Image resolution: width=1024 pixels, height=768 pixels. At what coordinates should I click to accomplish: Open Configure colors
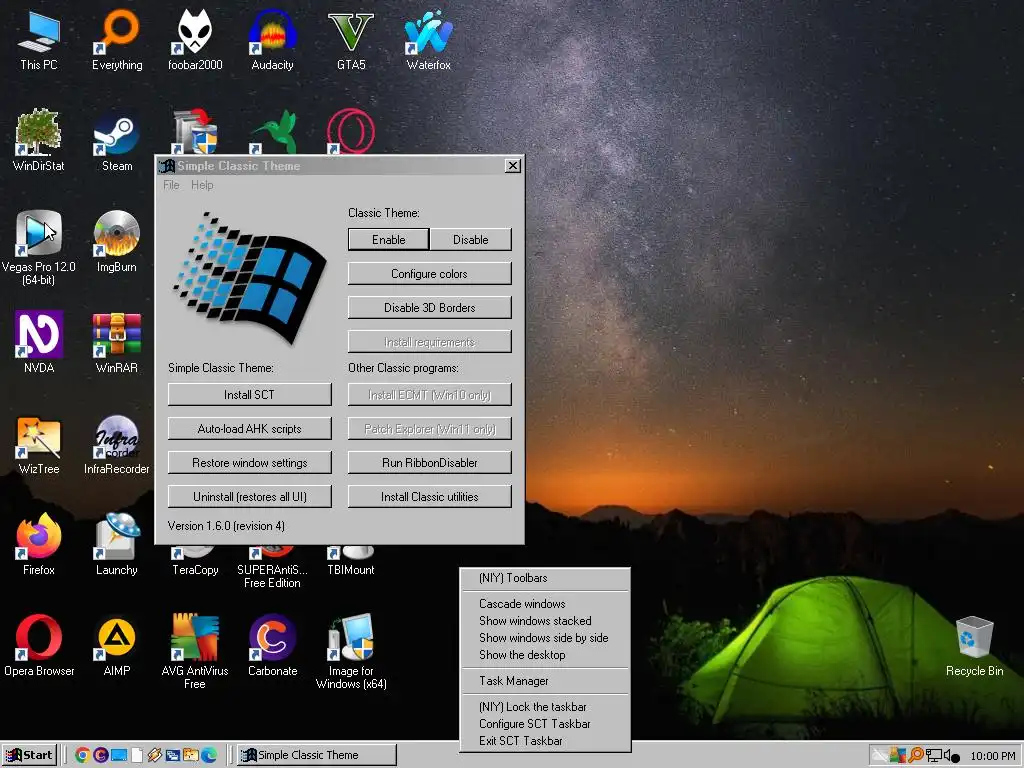coord(430,274)
